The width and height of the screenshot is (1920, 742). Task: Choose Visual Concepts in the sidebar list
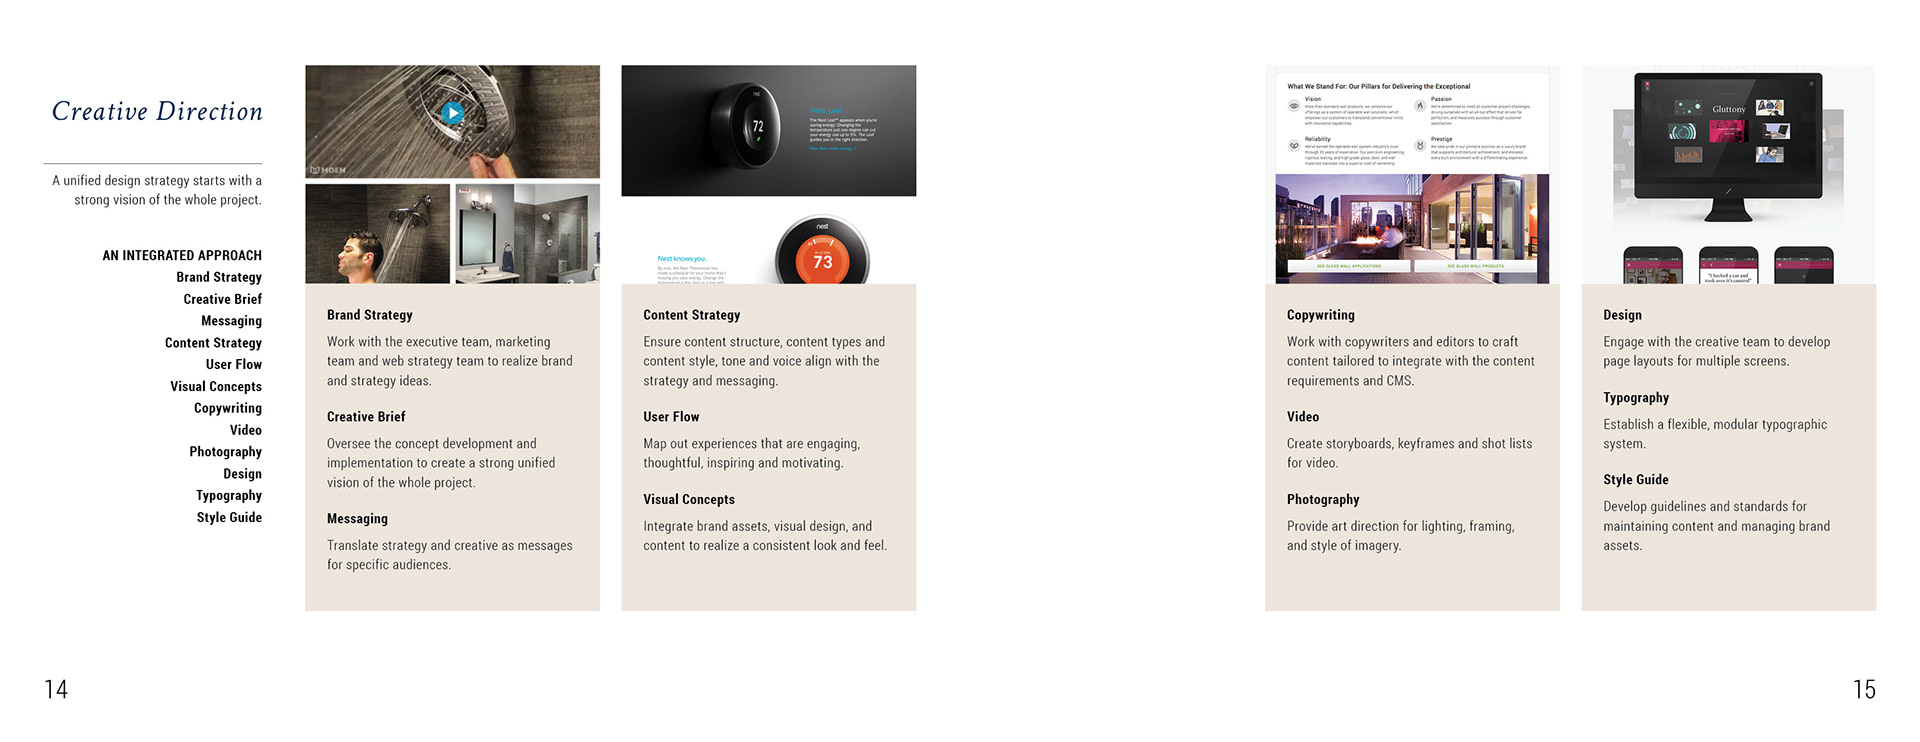[216, 387]
